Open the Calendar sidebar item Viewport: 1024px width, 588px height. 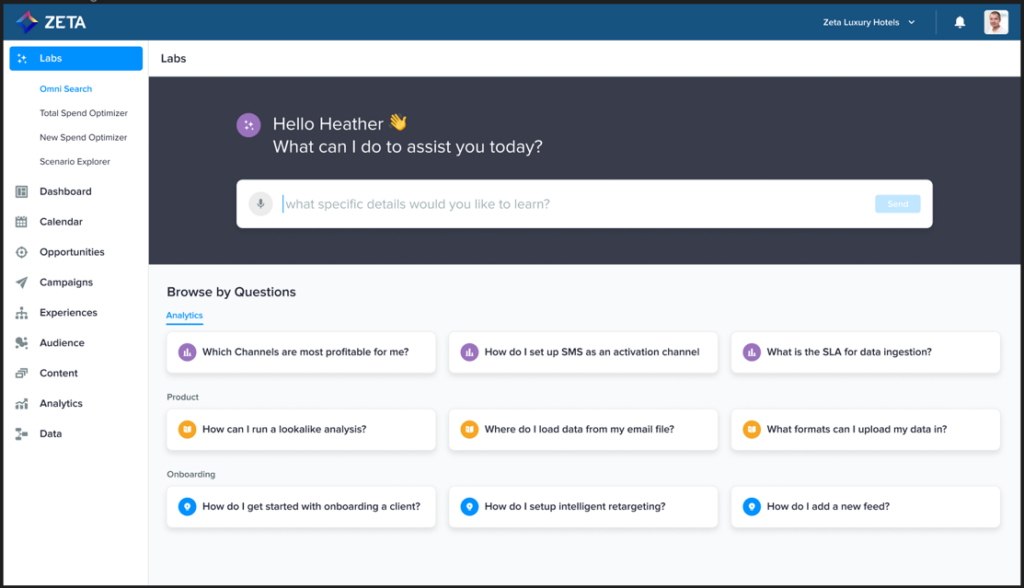(x=61, y=221)
